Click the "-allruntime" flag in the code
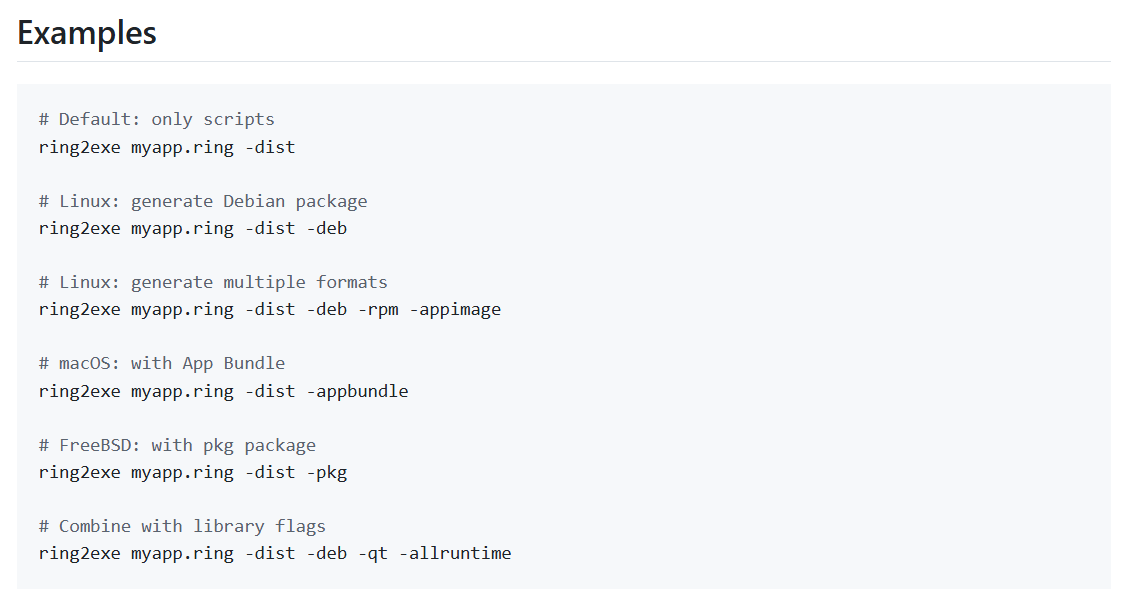The height and width of the screenshot is (602, 1126). [455, 553]
